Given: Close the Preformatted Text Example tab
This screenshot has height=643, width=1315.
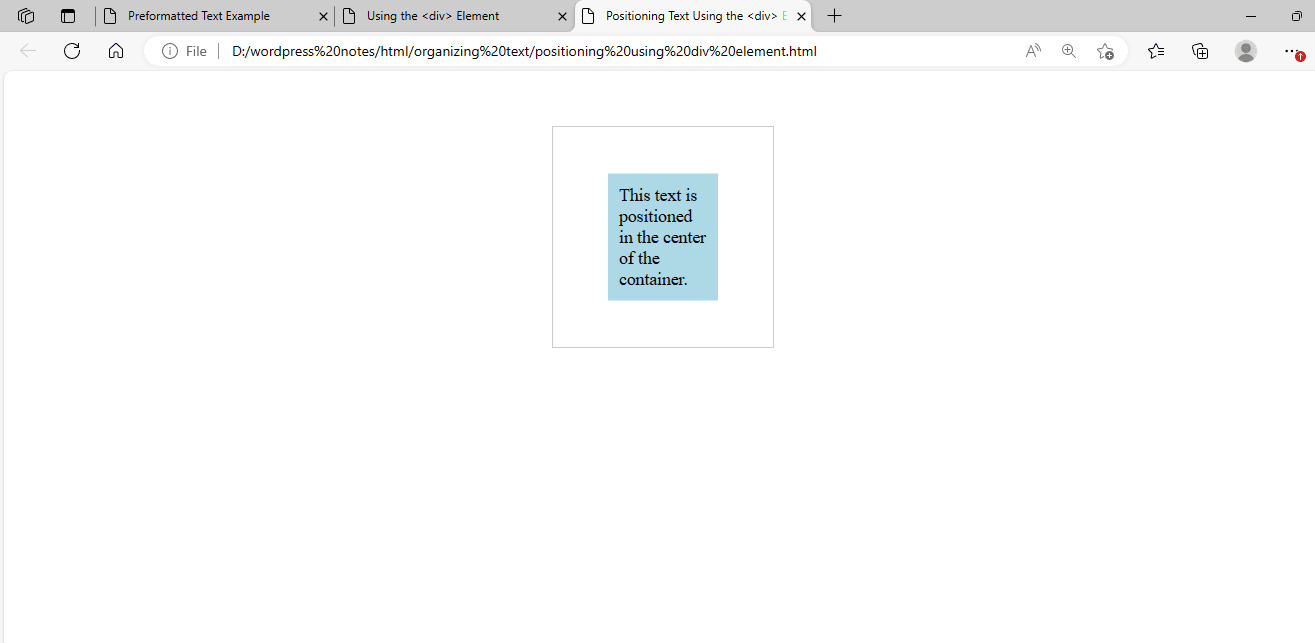Looking at the screenshot, I should click(x=323, y=17).
